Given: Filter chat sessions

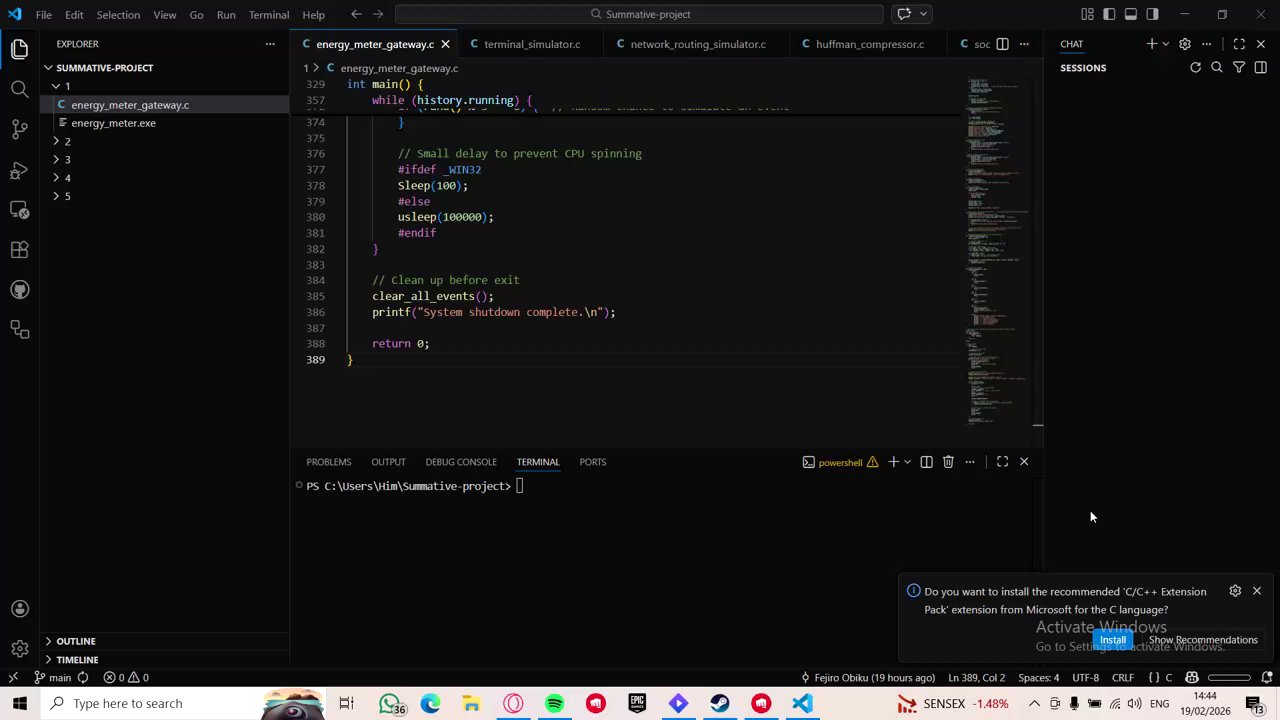Looking at the screenshot, I should coord(1239,68).
